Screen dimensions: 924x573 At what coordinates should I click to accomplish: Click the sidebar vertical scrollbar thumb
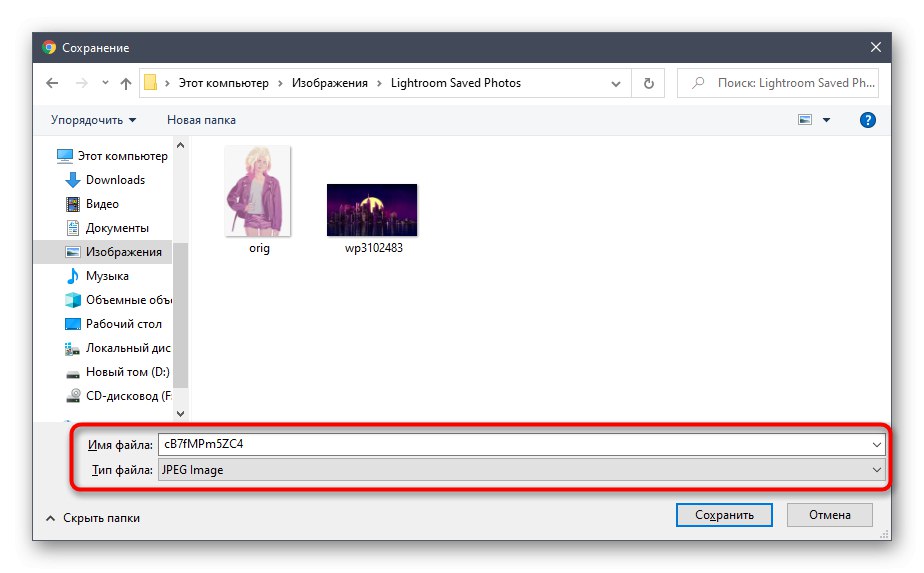pos(180,315)
